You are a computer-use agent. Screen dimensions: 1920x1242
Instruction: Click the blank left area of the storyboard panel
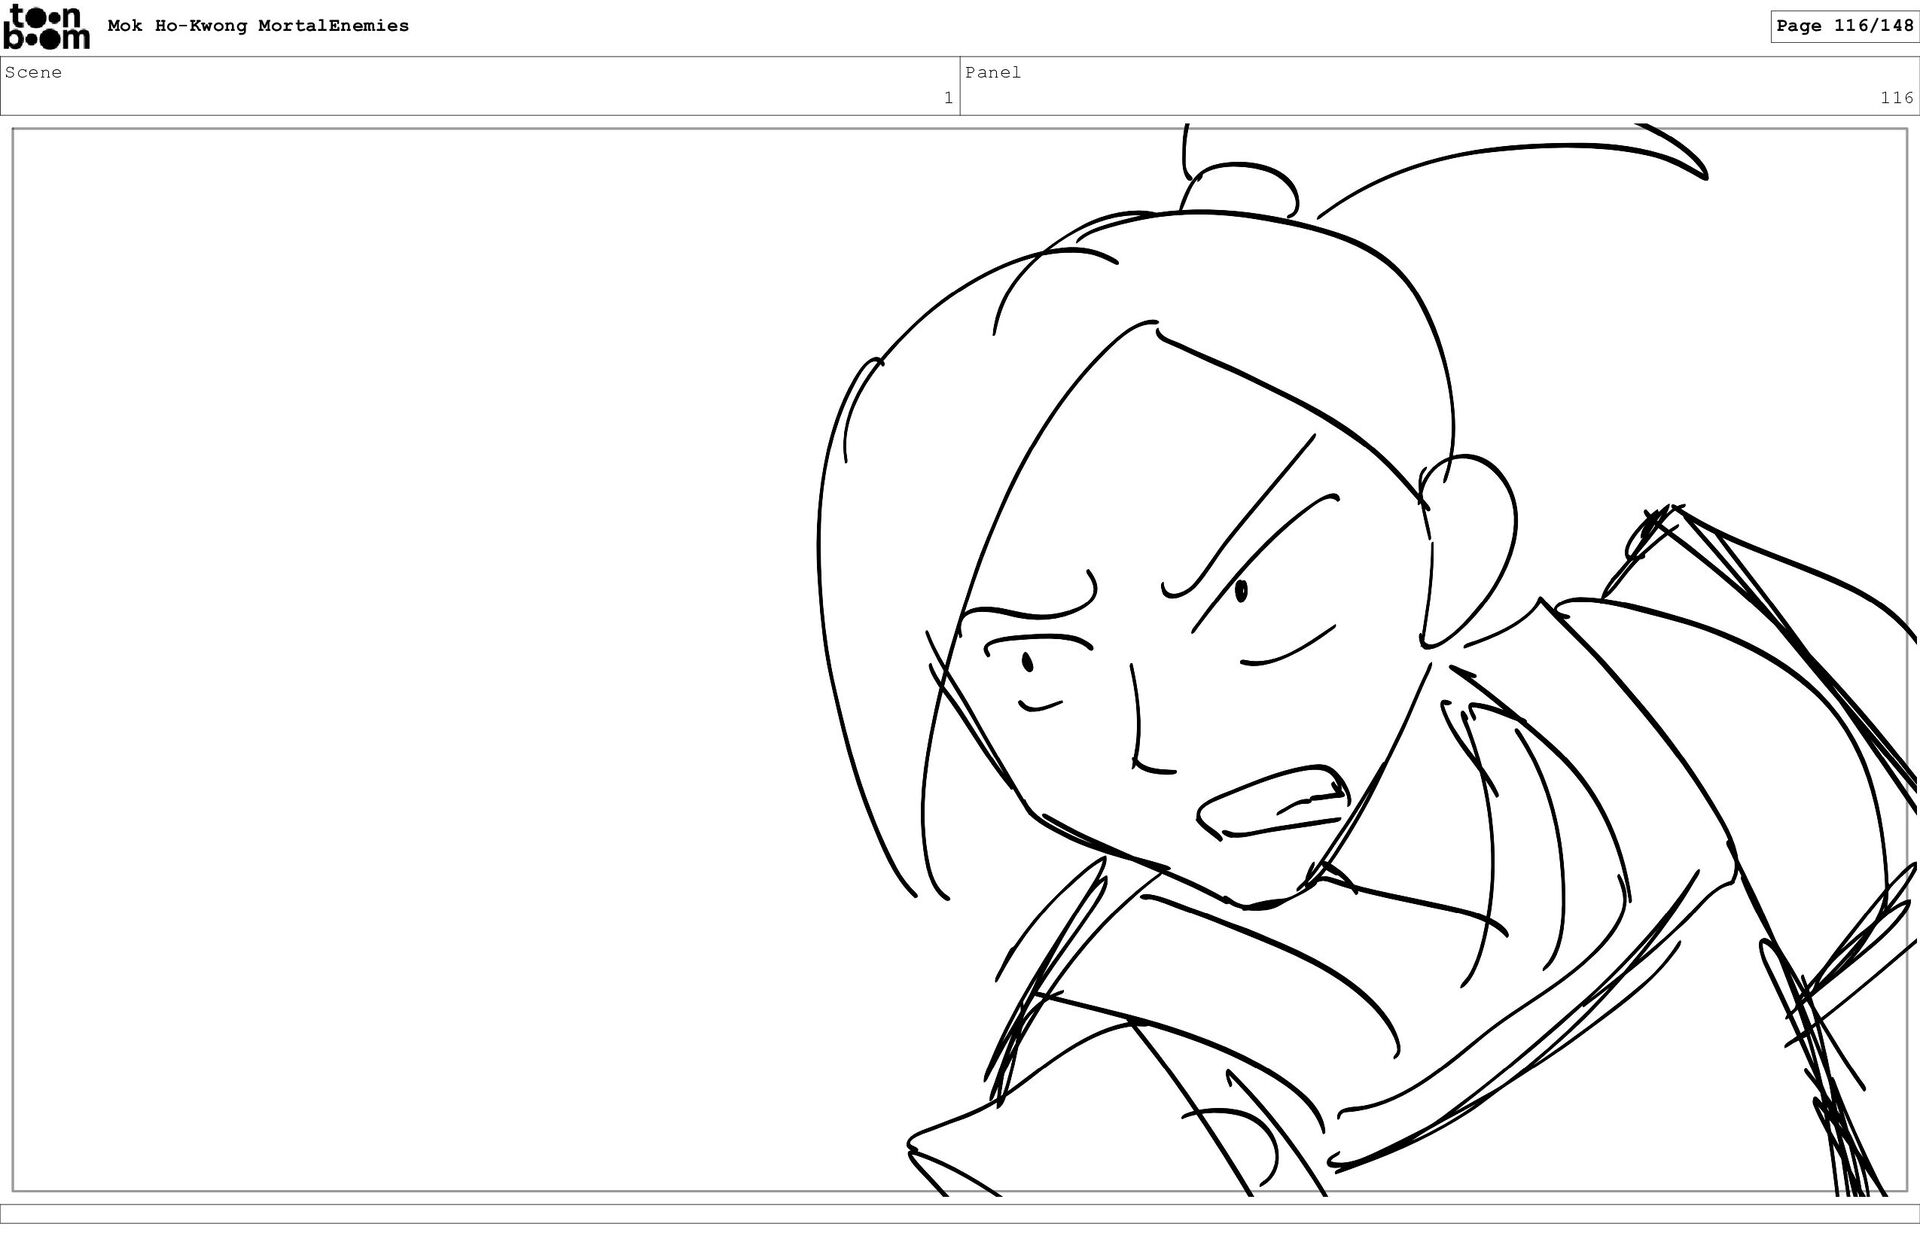click(x=420, y=660)
